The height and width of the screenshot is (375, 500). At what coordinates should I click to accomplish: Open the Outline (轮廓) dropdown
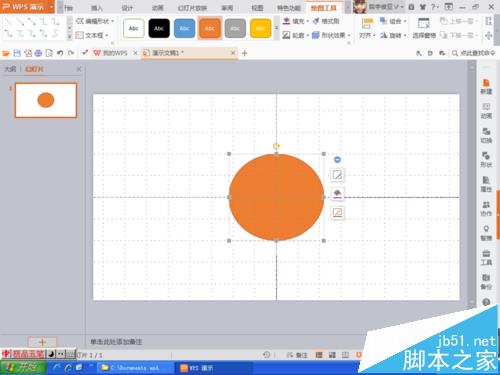click(295, 35)
